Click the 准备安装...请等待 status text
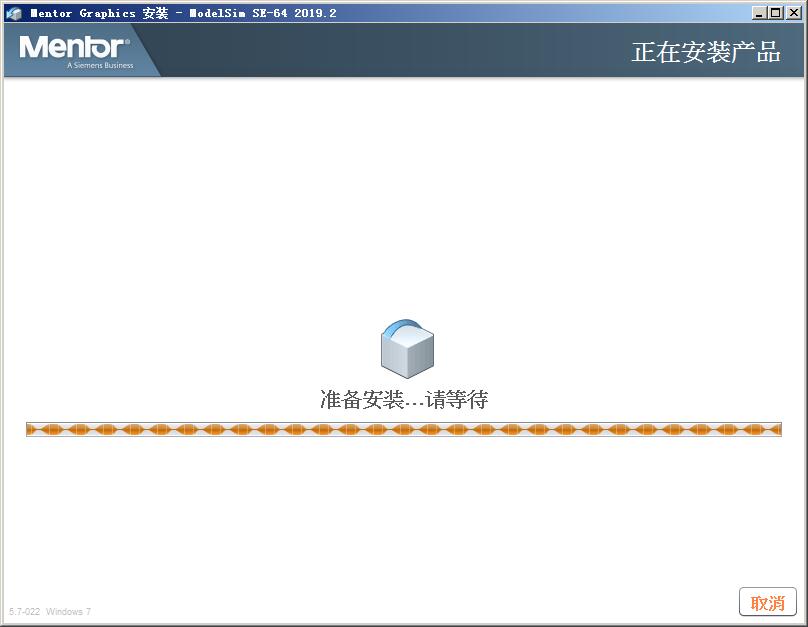The width and height of the screenshot is (808, 627). click(x=404, y=399)
